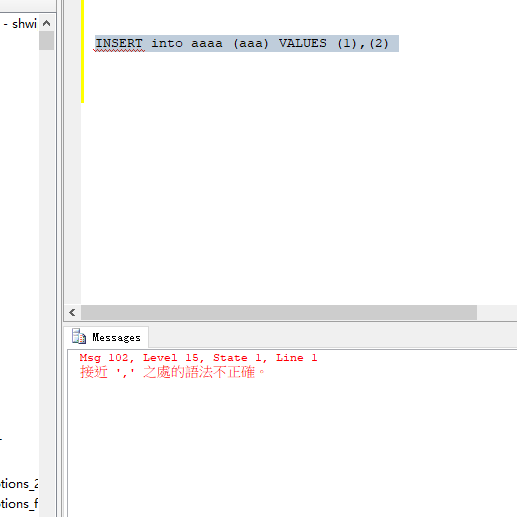Click the Messages tab icon
Viewport: 517px width, 517px height.
(79, 336)
